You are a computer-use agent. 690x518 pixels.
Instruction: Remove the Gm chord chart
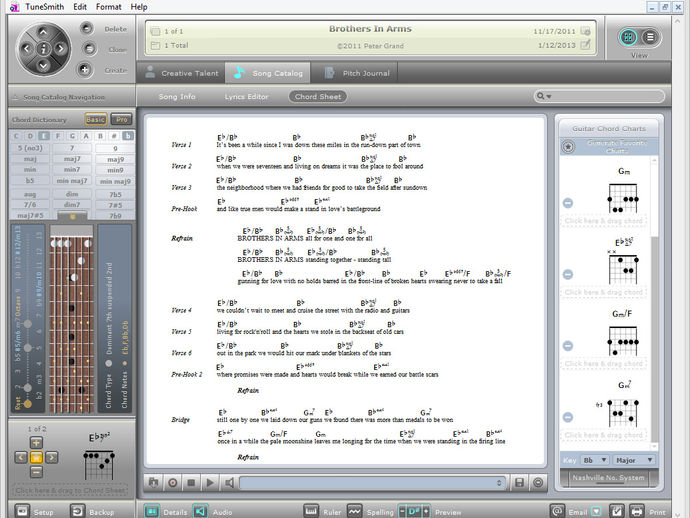(x=568, y=203)
